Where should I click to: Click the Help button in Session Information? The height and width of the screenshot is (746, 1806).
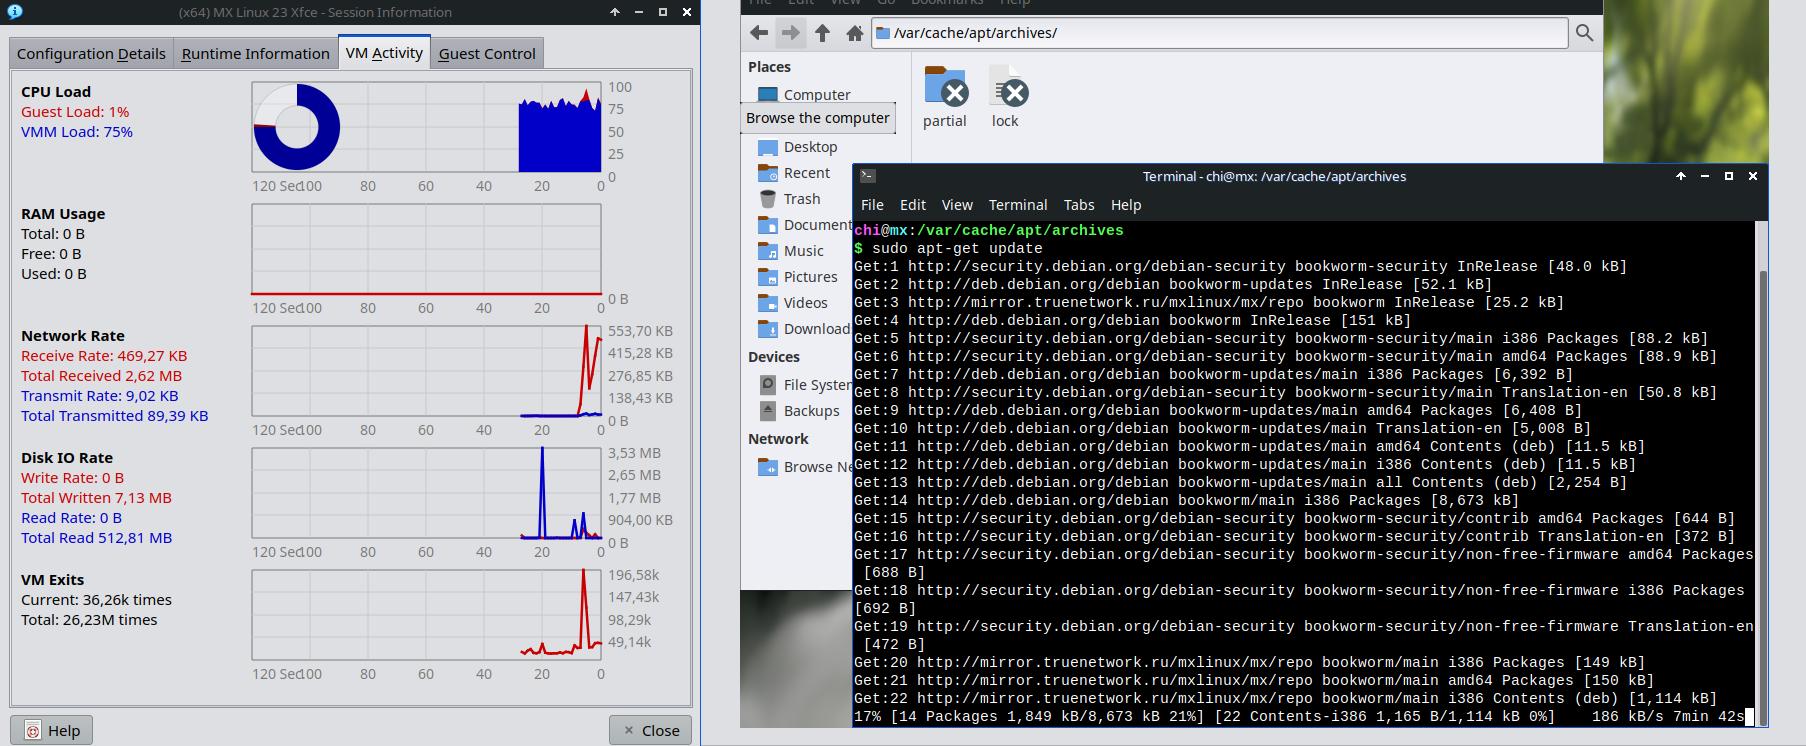52,730
